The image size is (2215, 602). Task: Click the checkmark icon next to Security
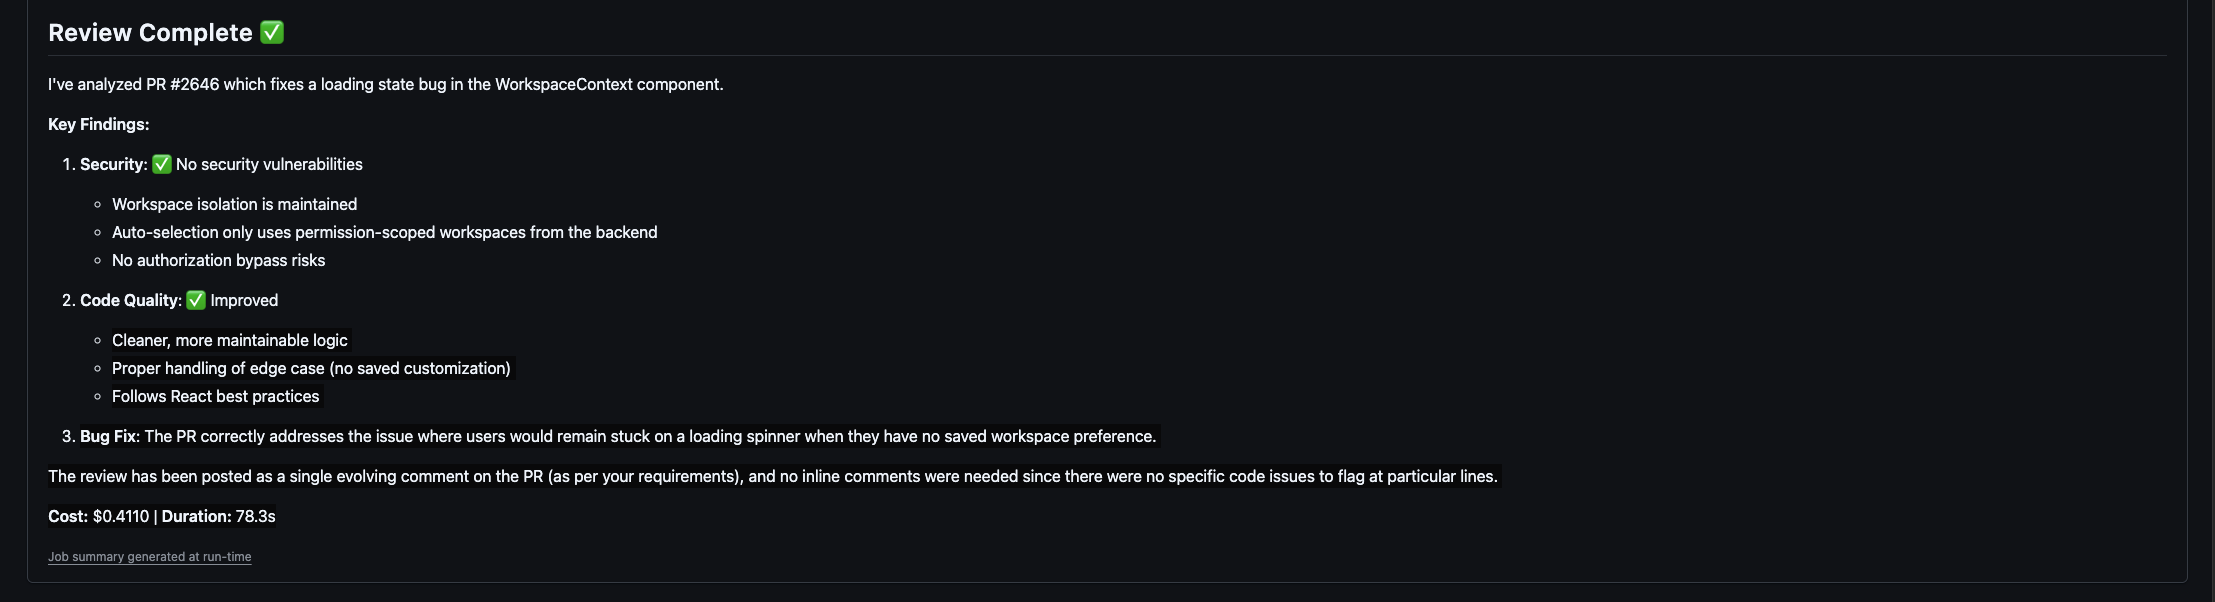pyautogui.click(x=162, y=164)
